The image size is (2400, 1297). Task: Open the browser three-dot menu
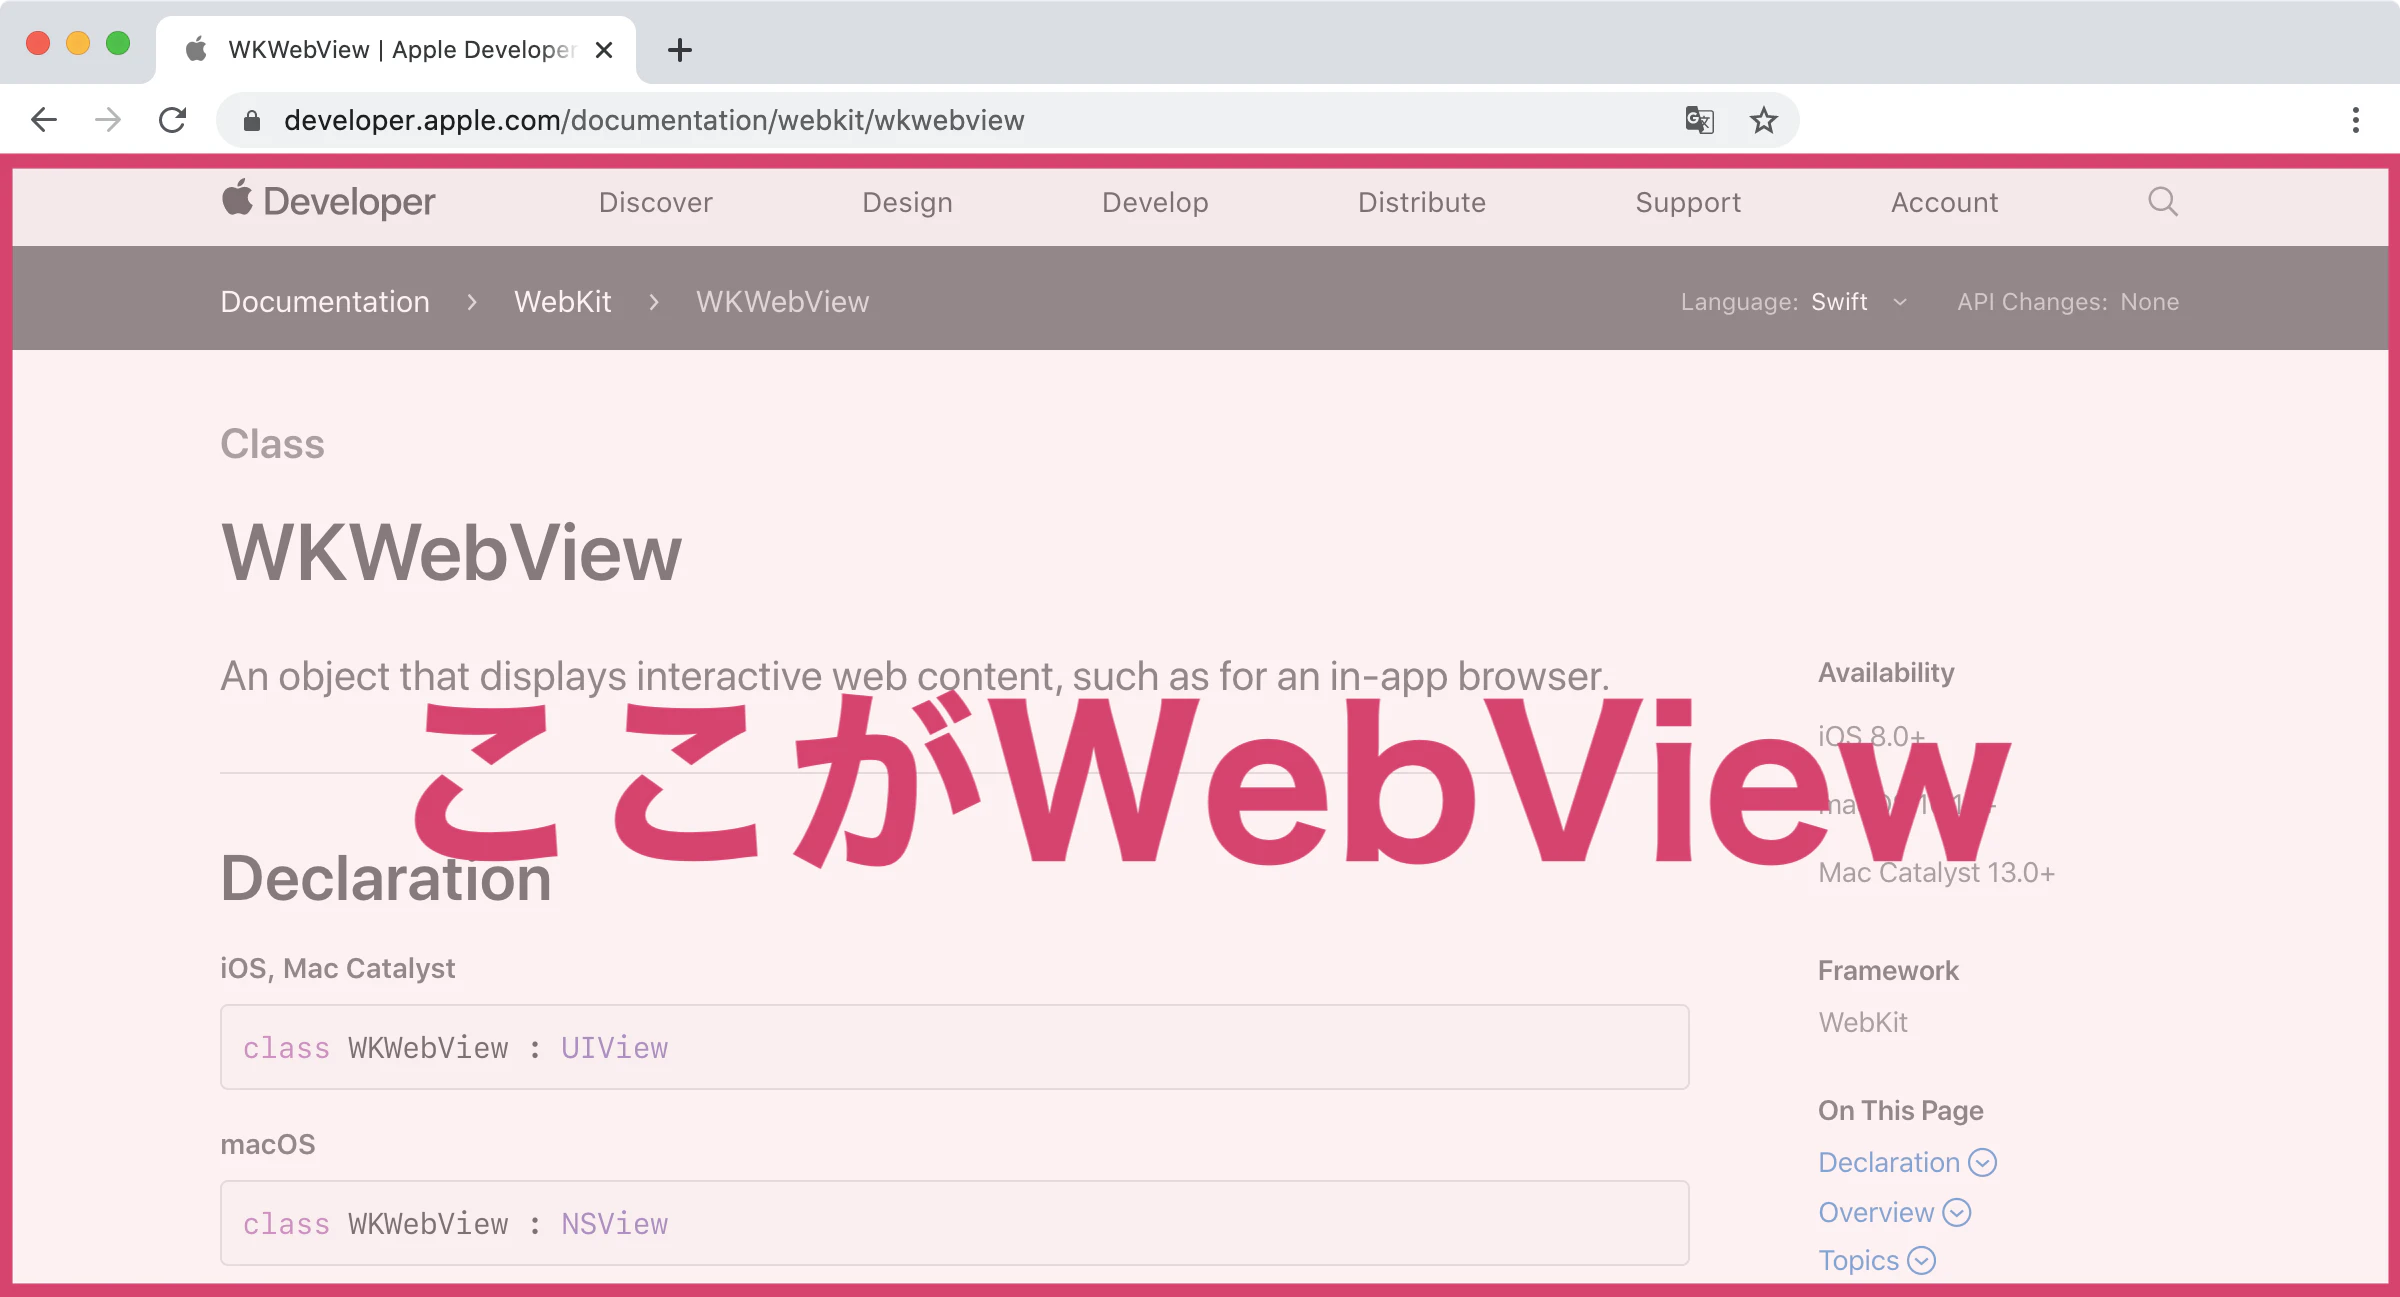[2356, 119]
